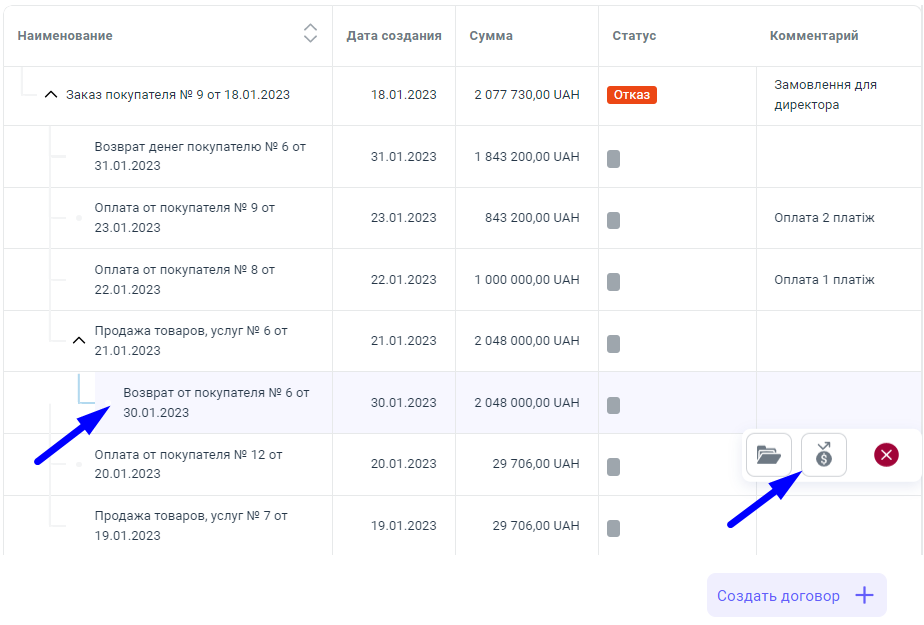Click comment cell Замовлення для директора
Viewport: 924px width, 625px height.
[x=825, y=95]
